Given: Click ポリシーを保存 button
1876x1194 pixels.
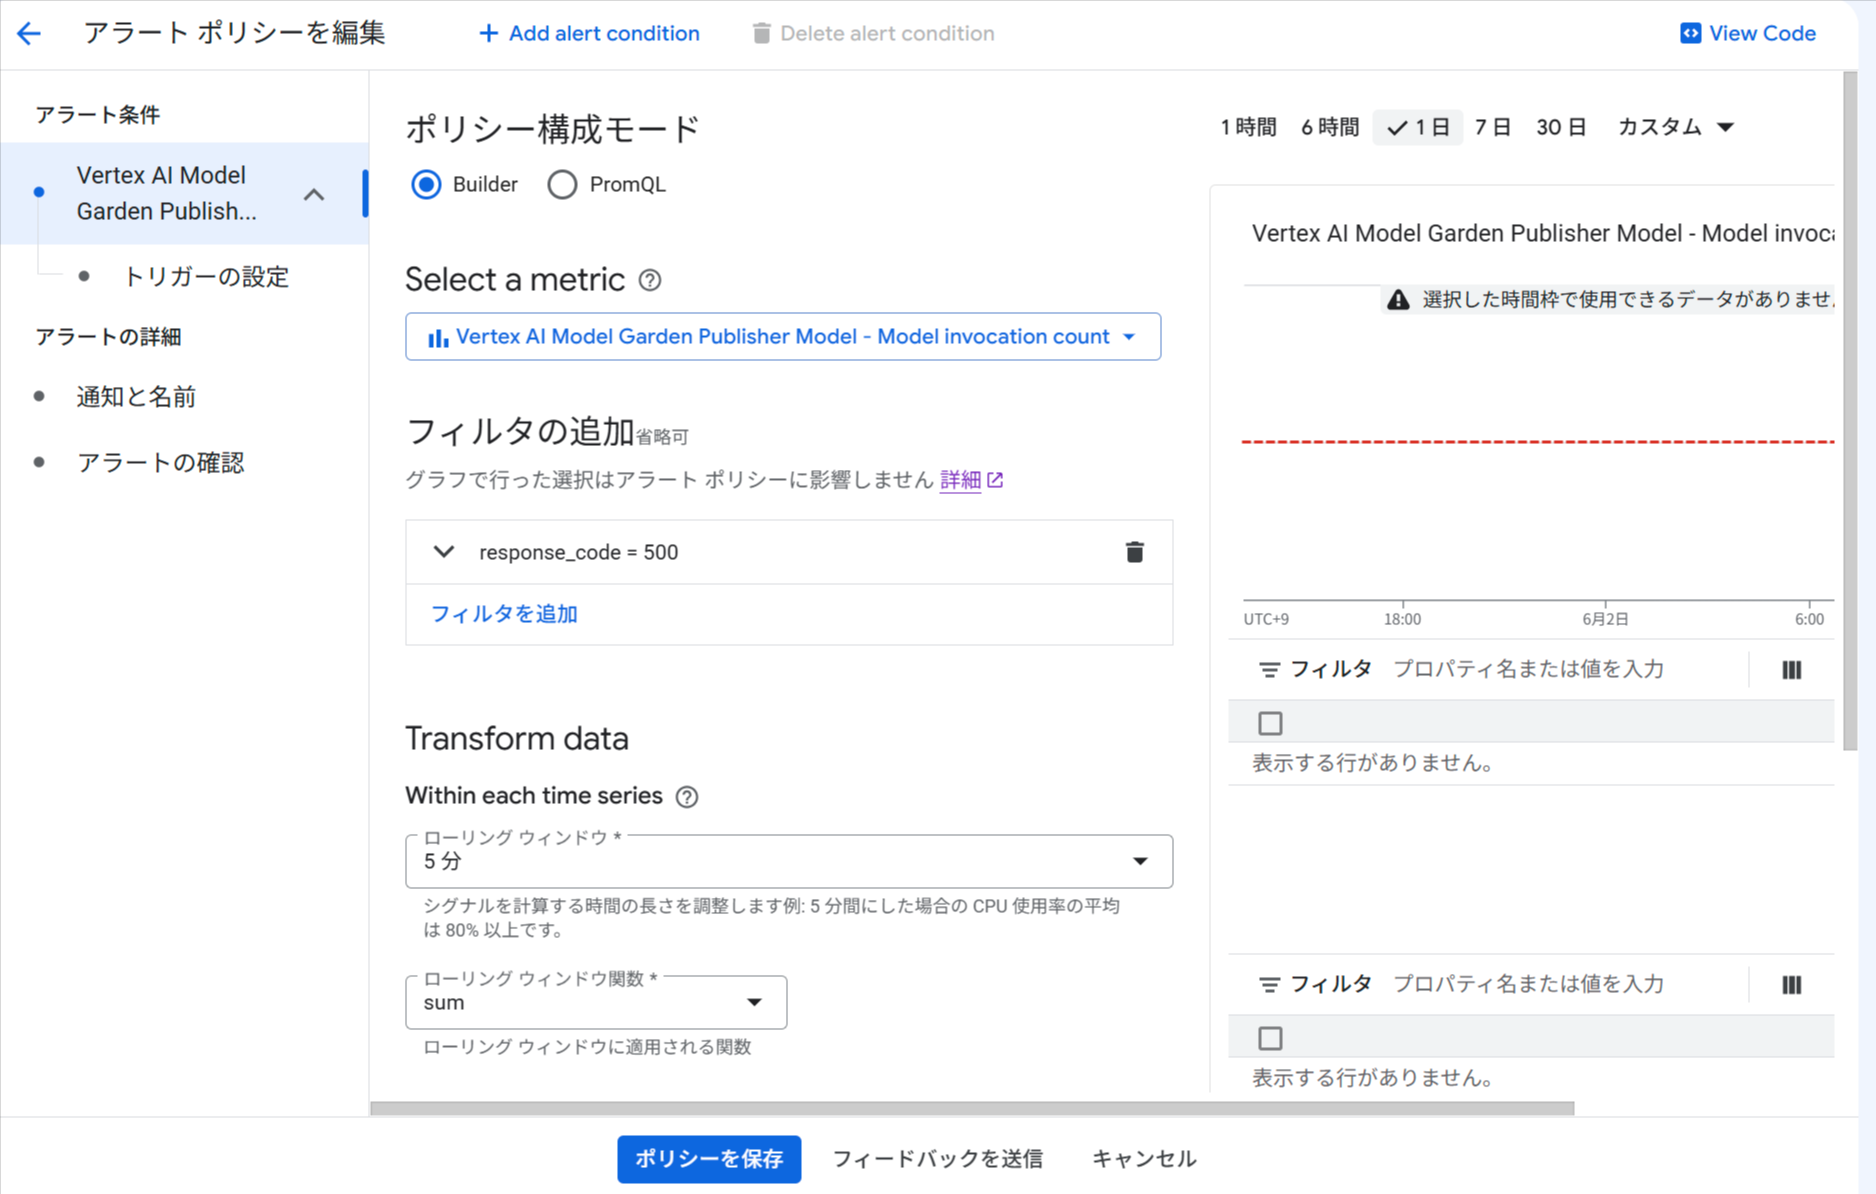Looking at the screenshot, I should (x=709, y=1159).
